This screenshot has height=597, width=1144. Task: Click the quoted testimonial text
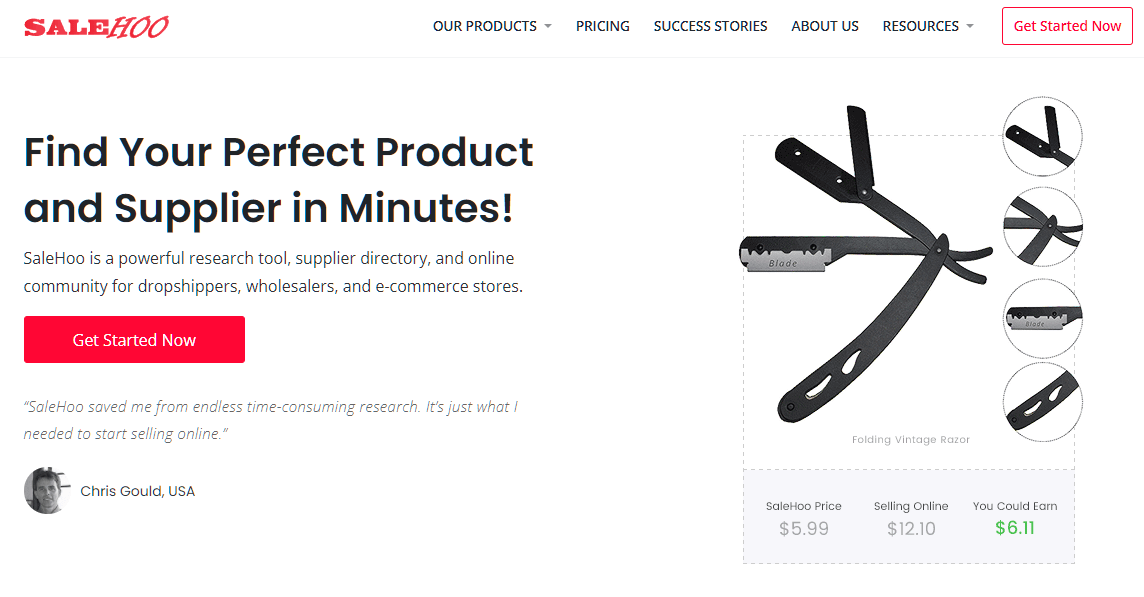tap(270, 419)
